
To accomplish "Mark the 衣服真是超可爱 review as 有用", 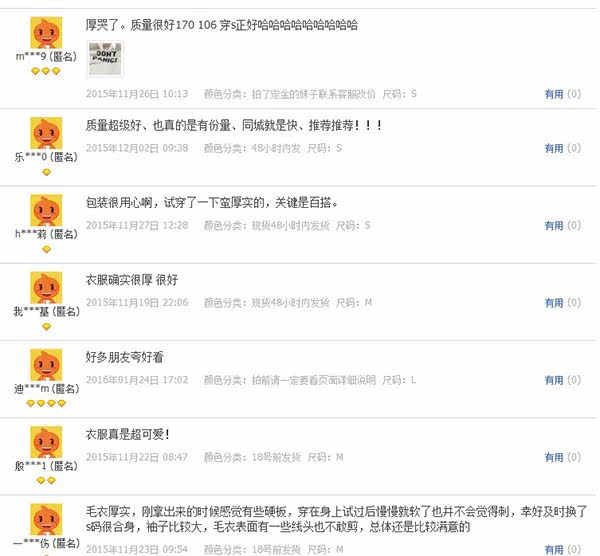I will tap(554, 457).
